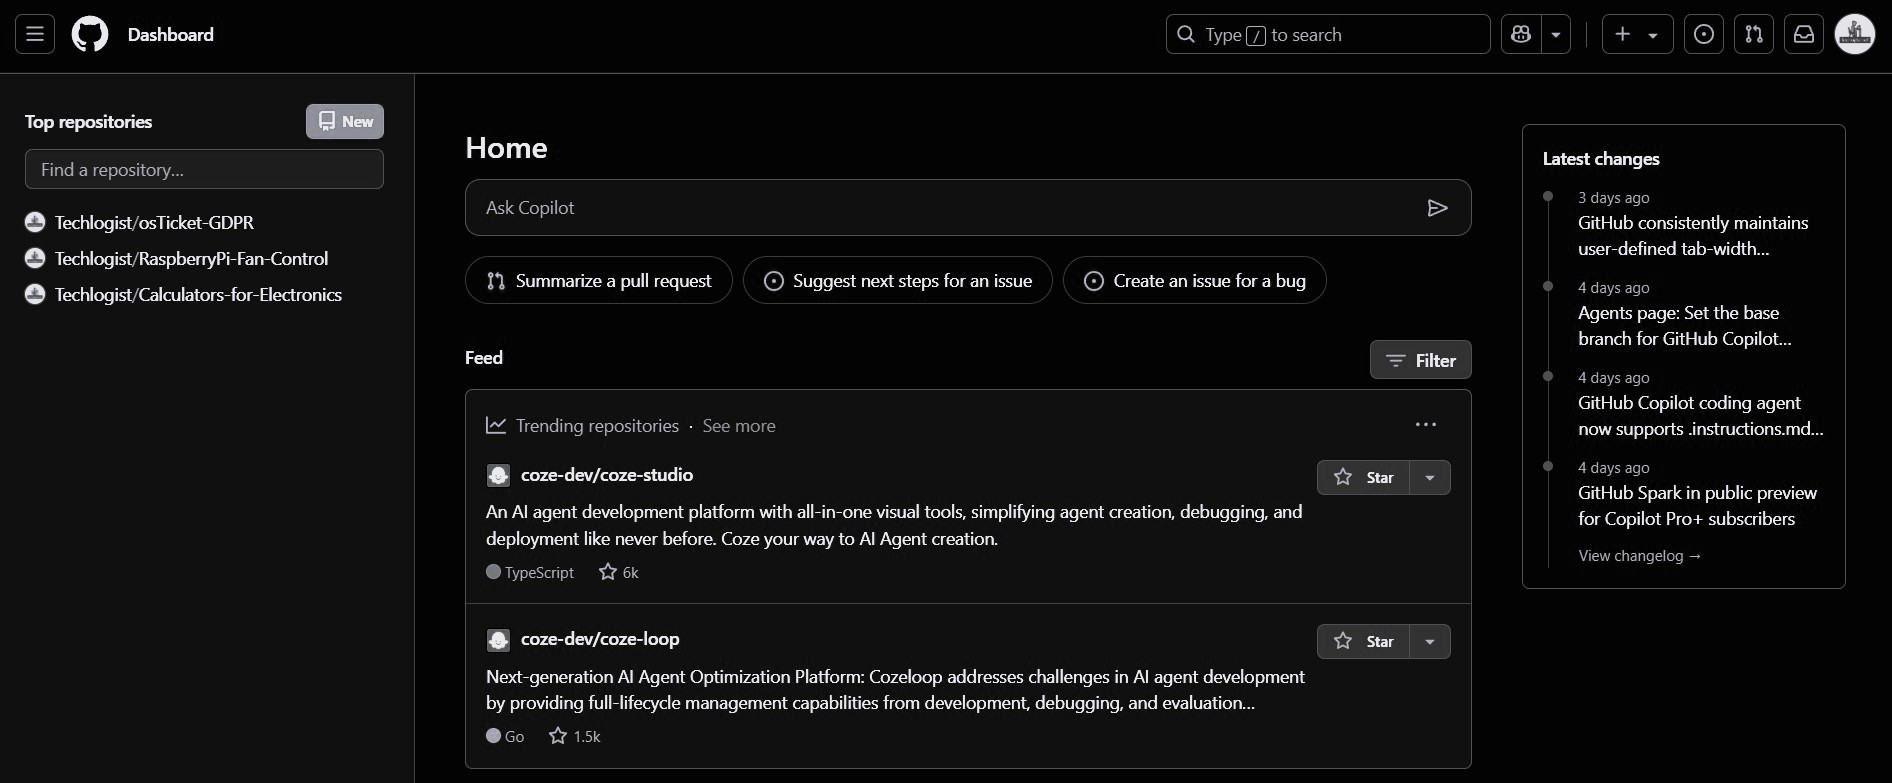1892x783 pixels.
Task: Click avatar beside Calculators-for-Electronics repository
Action: tap(35, 294)
